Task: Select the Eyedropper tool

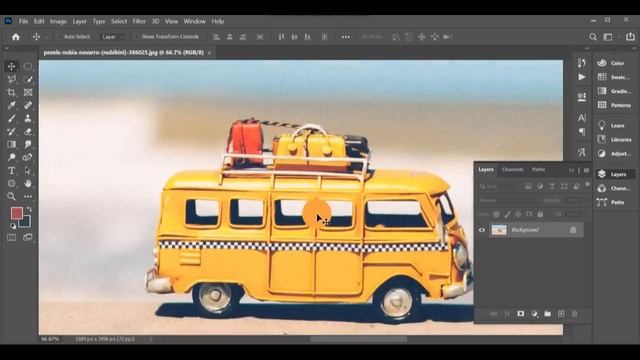Action: (11, 105)
